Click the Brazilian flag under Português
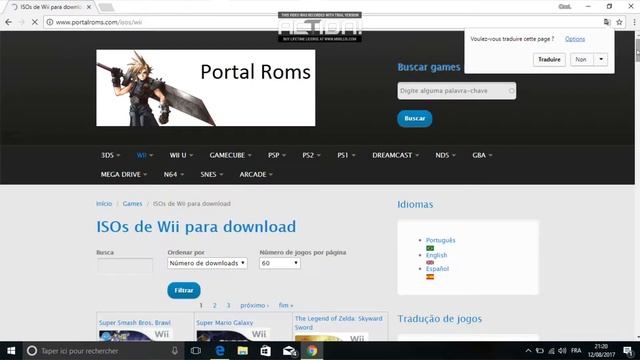Image resolution: width=640 pixels, height=360 pixels. pyautogui.click(x=430, y=248)
